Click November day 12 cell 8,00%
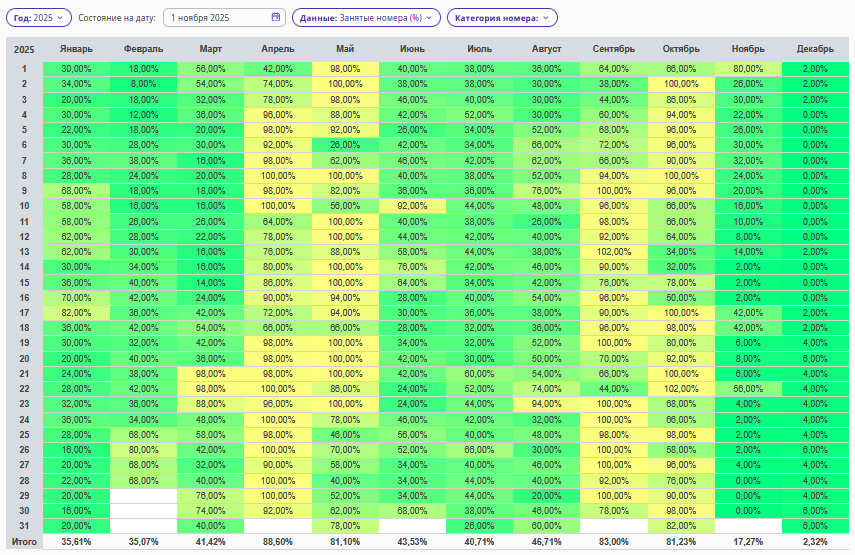 [748, 237]
